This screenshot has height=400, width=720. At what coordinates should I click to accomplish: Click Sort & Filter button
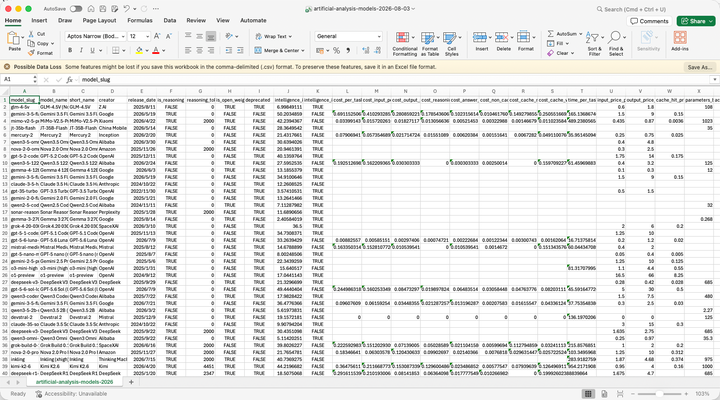594,43
